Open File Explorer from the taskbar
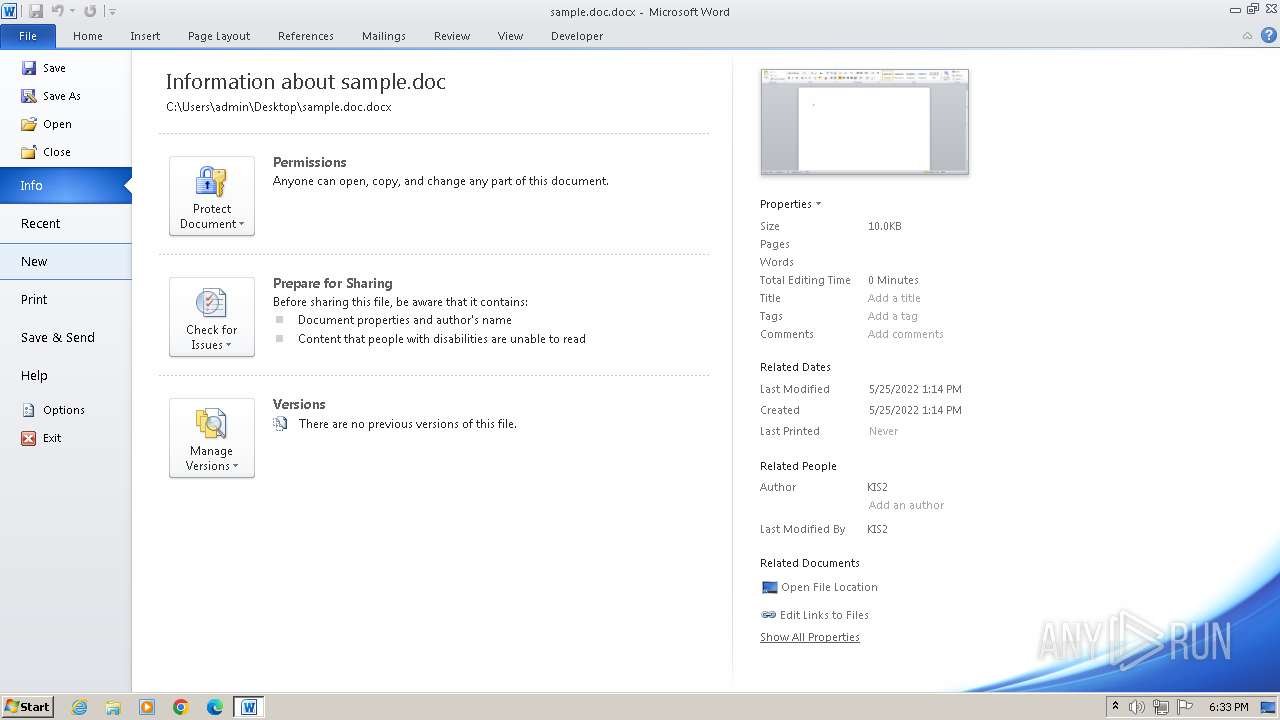 tap(113, 707)
